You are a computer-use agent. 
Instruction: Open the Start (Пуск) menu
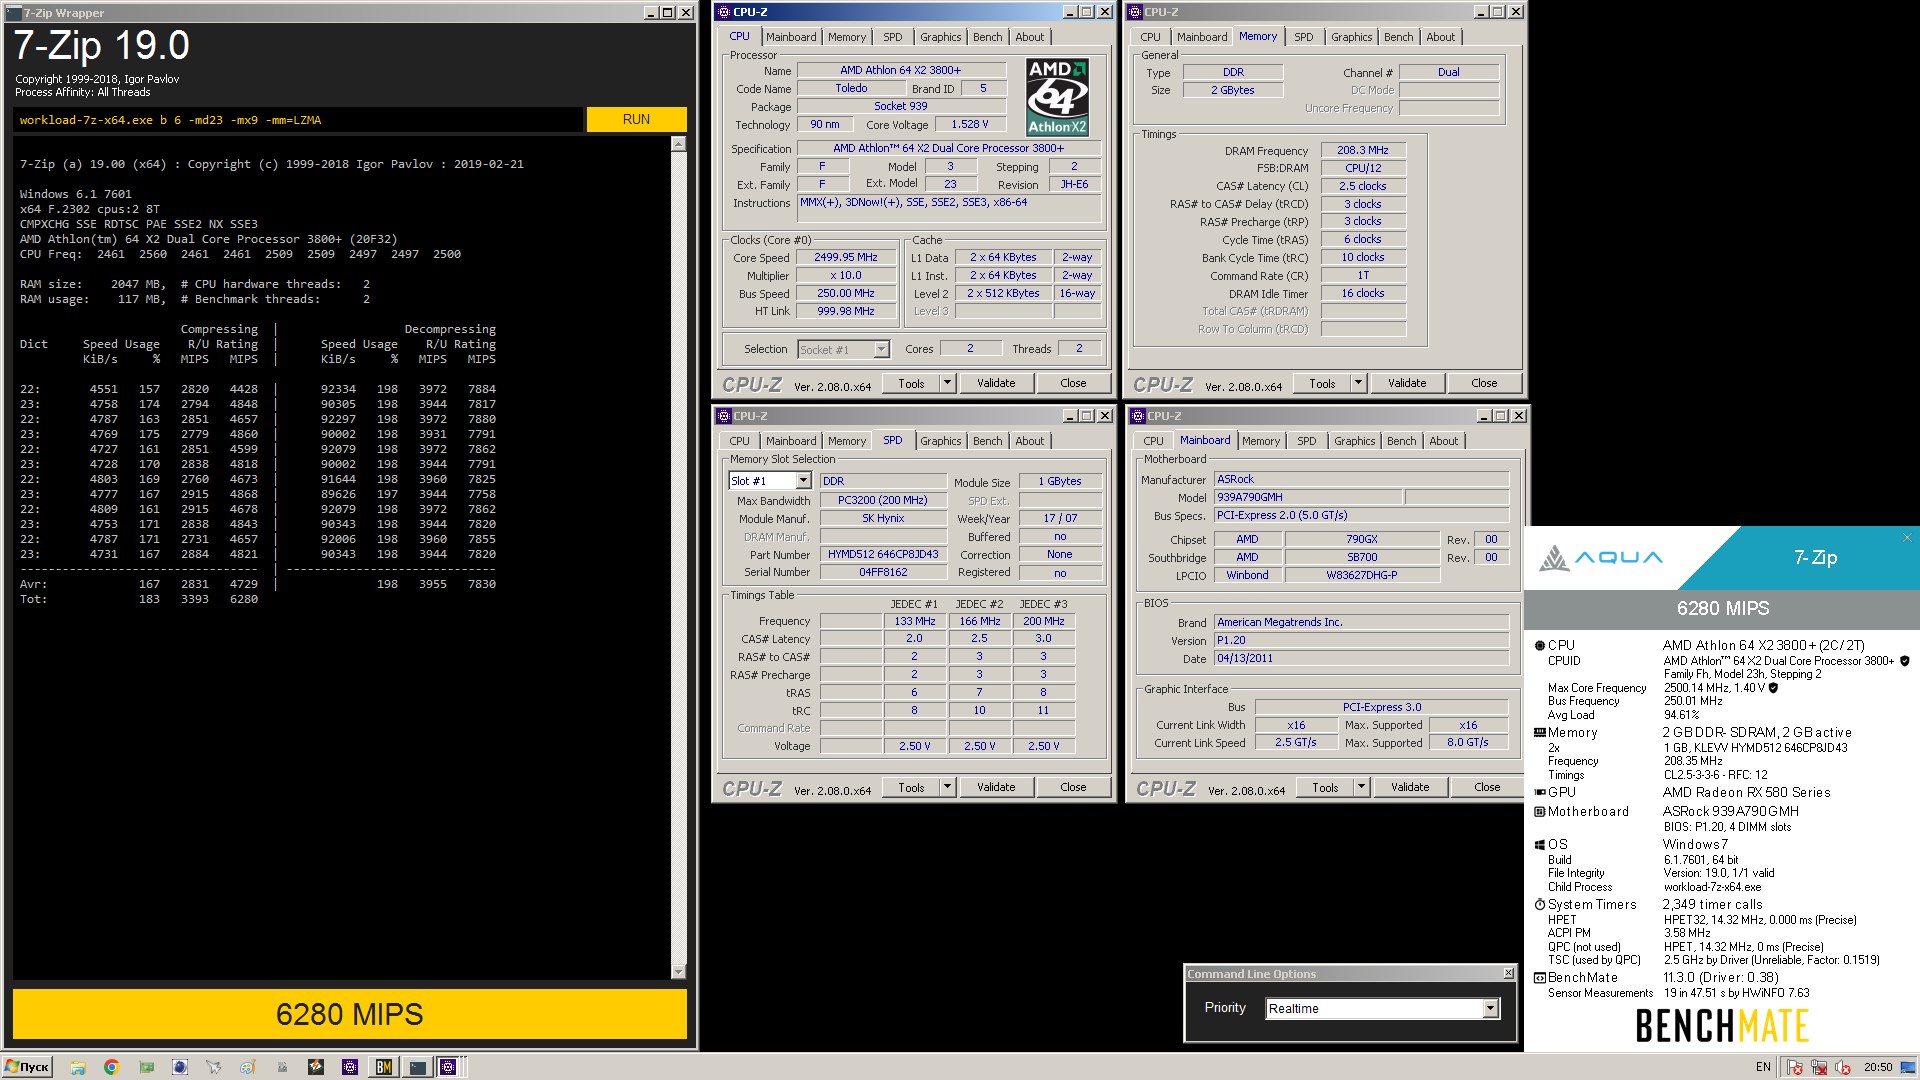[x=27, y=1067]
